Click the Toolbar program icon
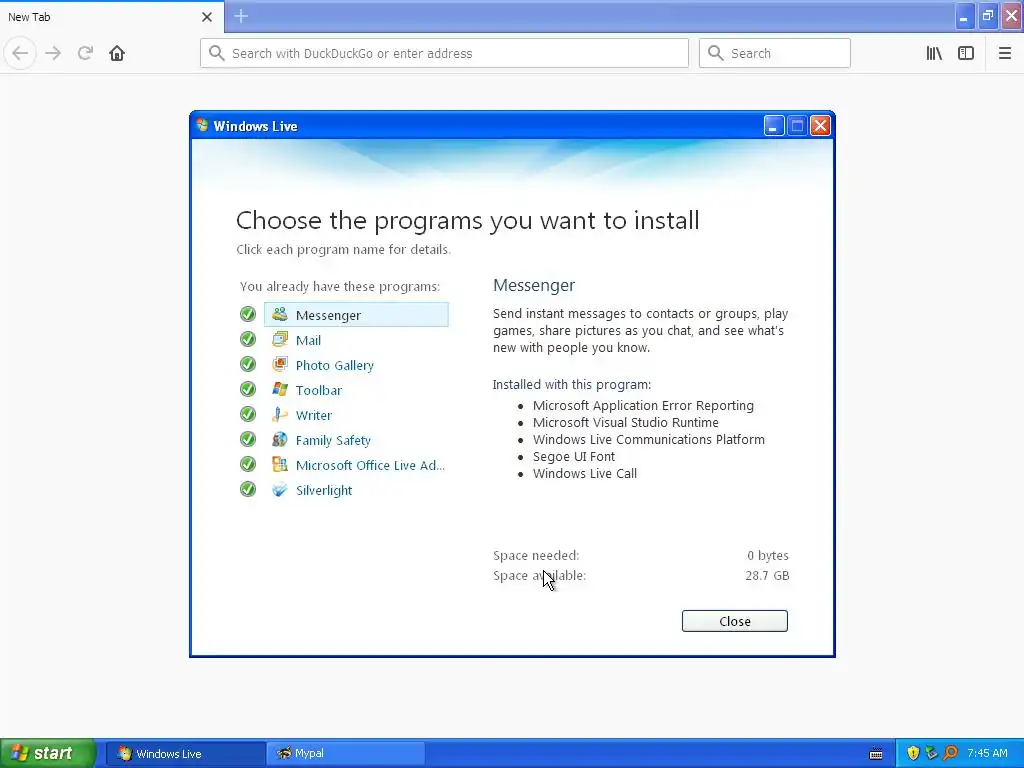Viewport: 1024px width, 768px height. point(280,389)
